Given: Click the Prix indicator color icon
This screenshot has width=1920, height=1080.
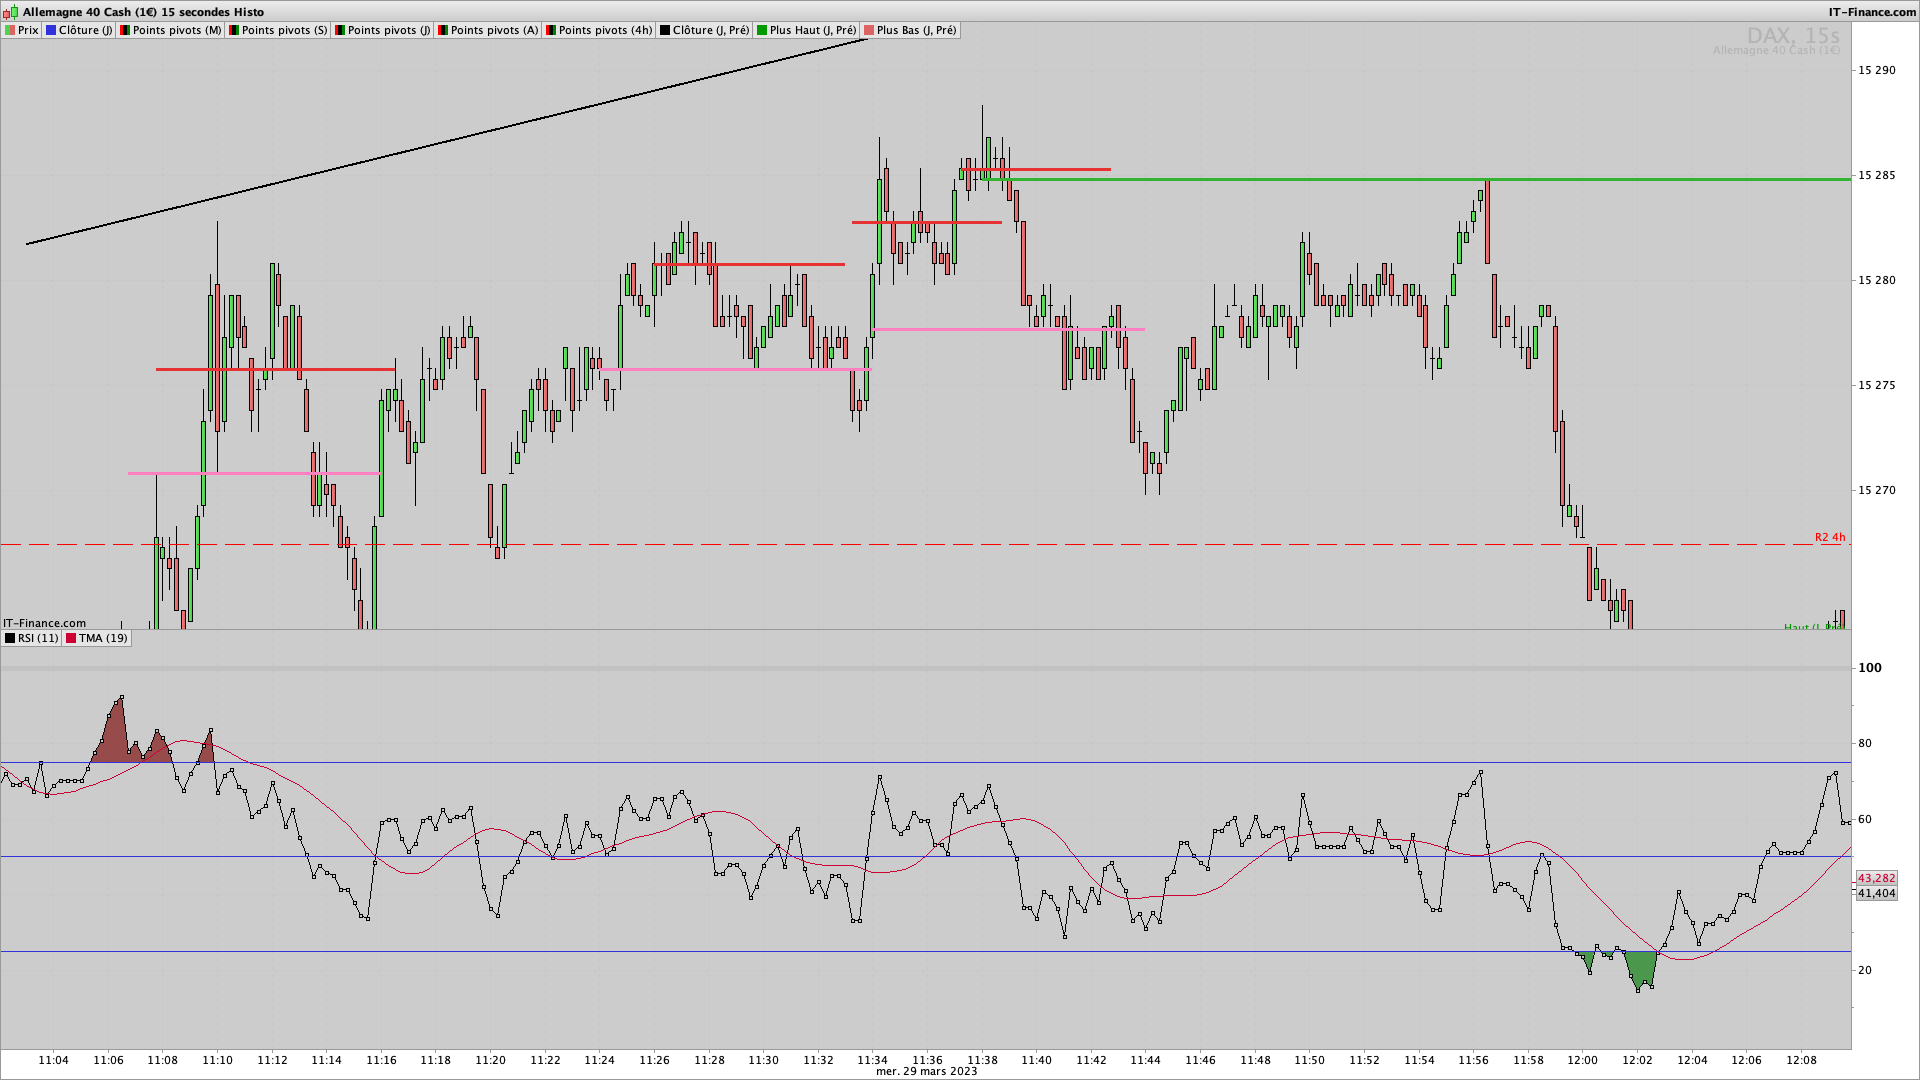Looking at the screenshot, I should (x=10, y=30).
